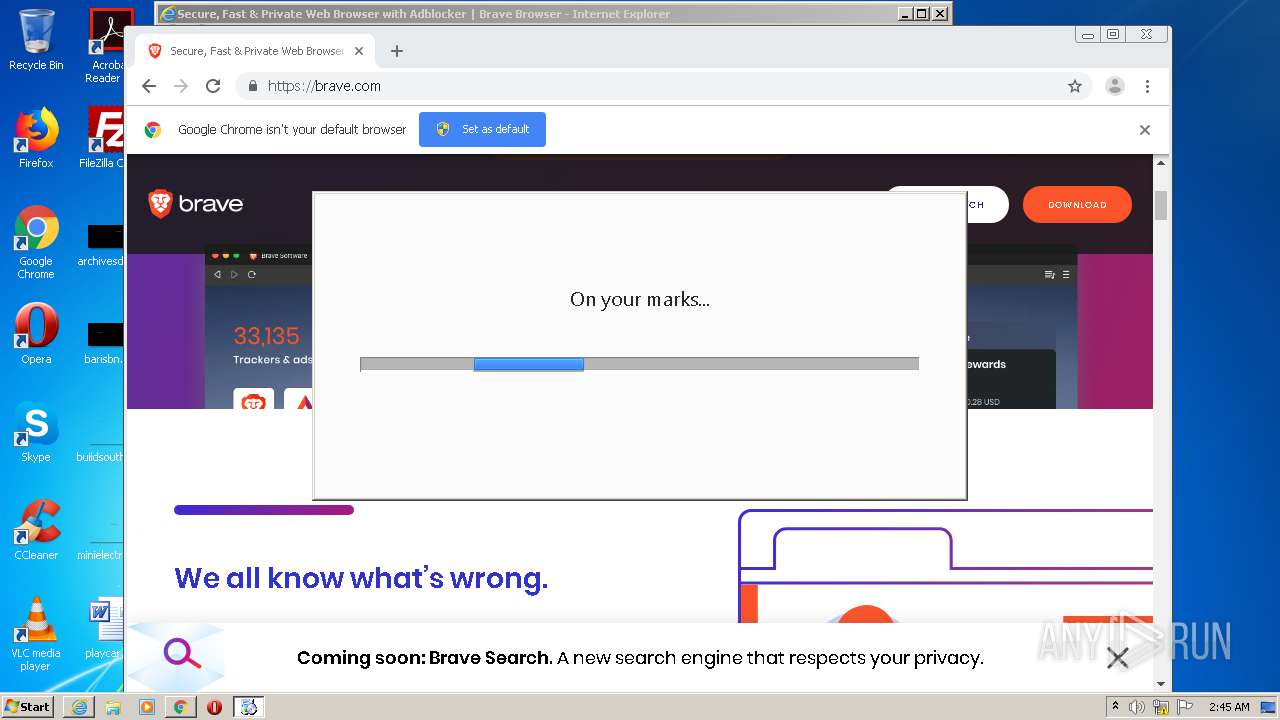Click the installer progress bar

pyautogui.click(x=639, y=364)
